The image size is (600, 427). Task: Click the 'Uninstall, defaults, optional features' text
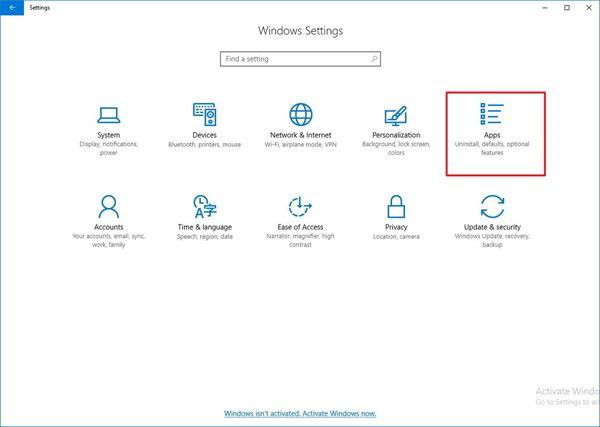click(x=492, y=149)
